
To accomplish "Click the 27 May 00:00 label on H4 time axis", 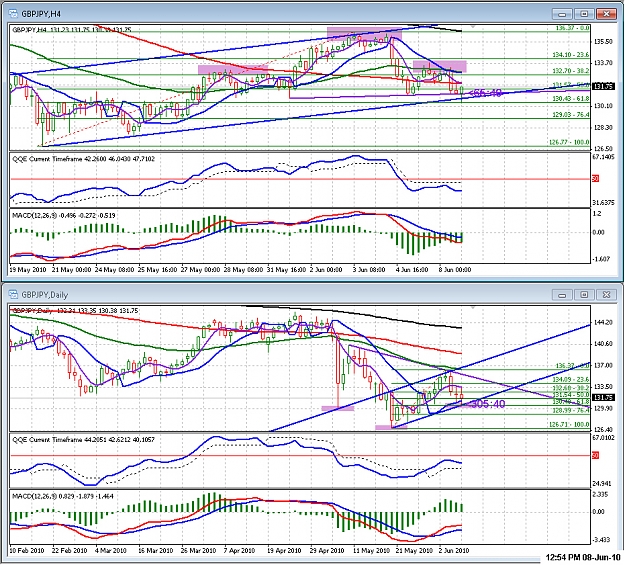I will click(x=200, y=270).
